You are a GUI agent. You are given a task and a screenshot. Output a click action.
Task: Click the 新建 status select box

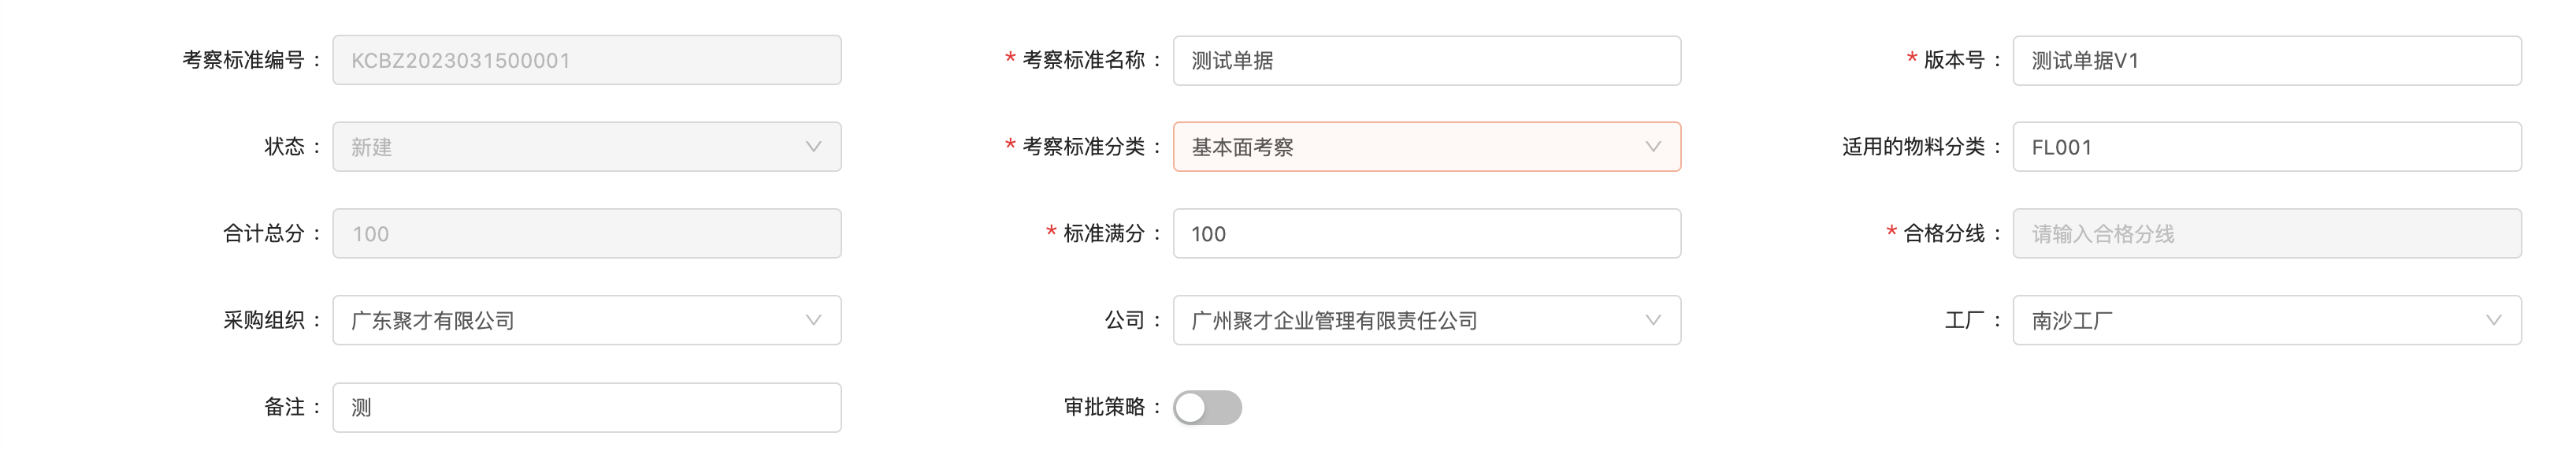click(560, 147)
